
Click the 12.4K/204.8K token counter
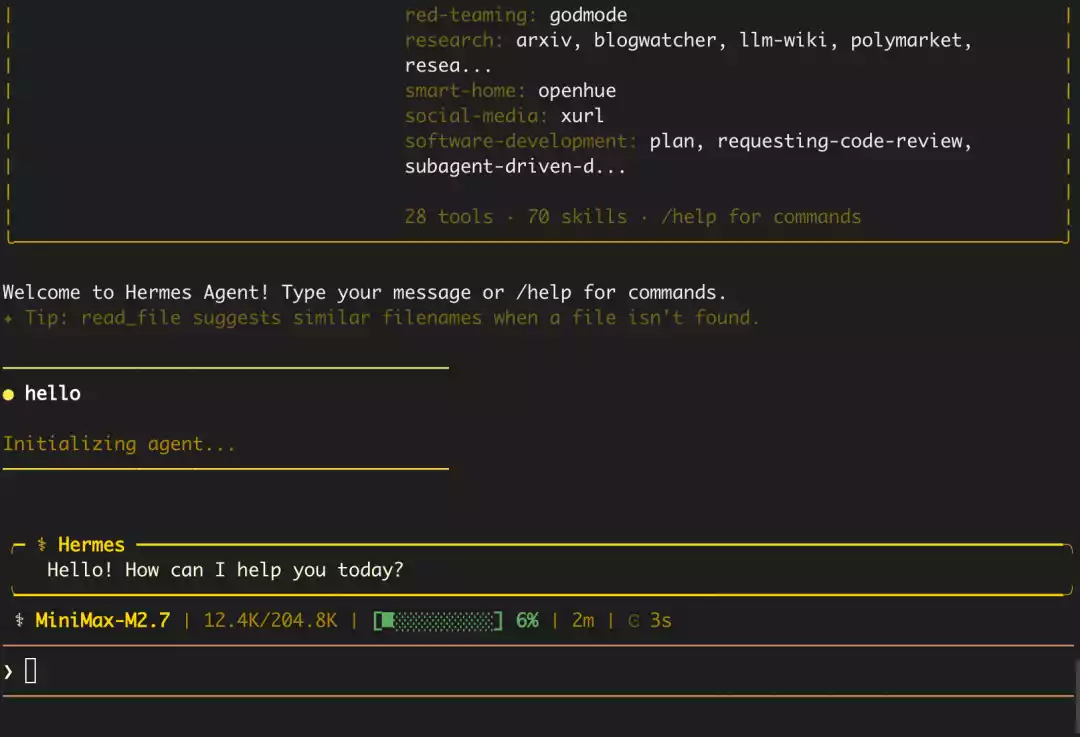coord(270,620)
